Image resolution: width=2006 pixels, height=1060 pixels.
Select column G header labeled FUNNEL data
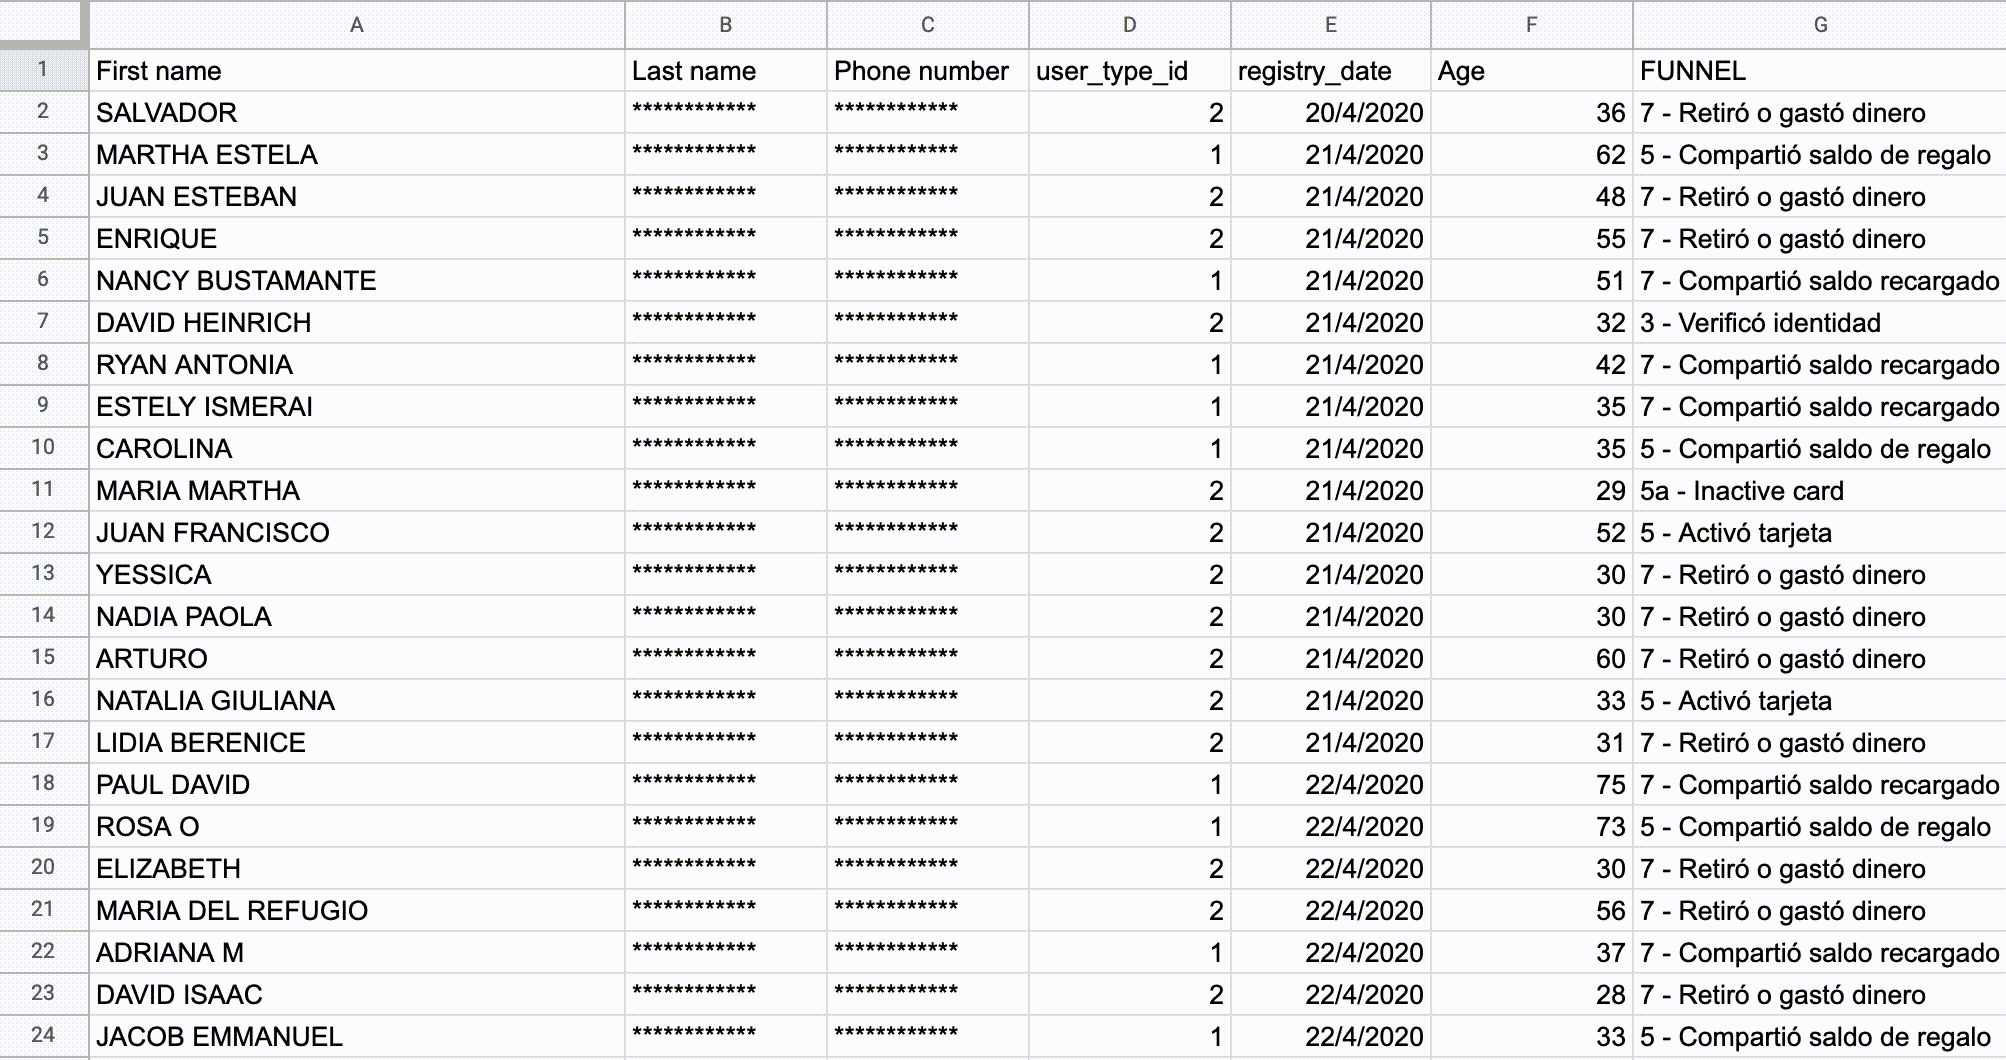[x=1819, y=26]
